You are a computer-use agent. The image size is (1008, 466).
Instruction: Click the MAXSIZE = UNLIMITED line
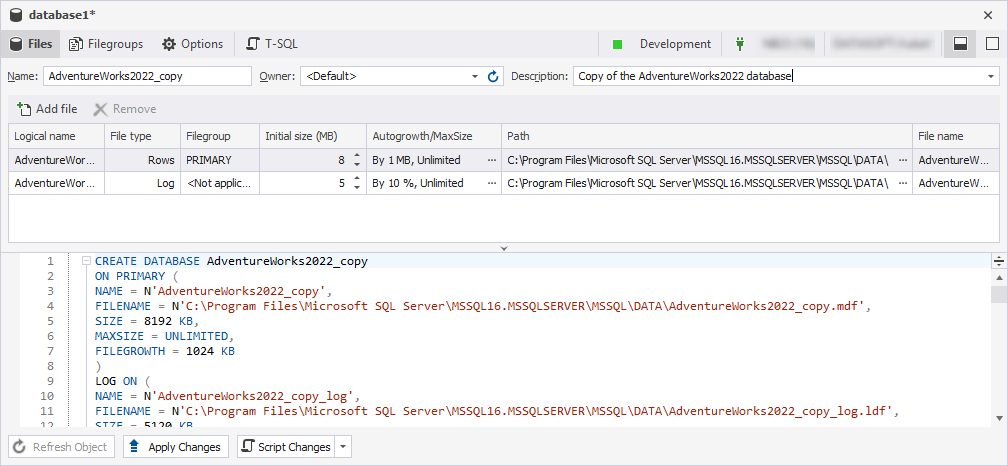click(164, 336)
